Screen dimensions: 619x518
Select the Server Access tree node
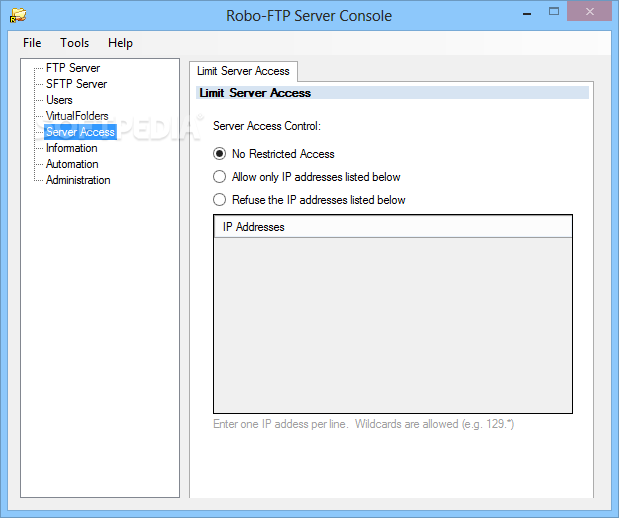click(80, 132)
